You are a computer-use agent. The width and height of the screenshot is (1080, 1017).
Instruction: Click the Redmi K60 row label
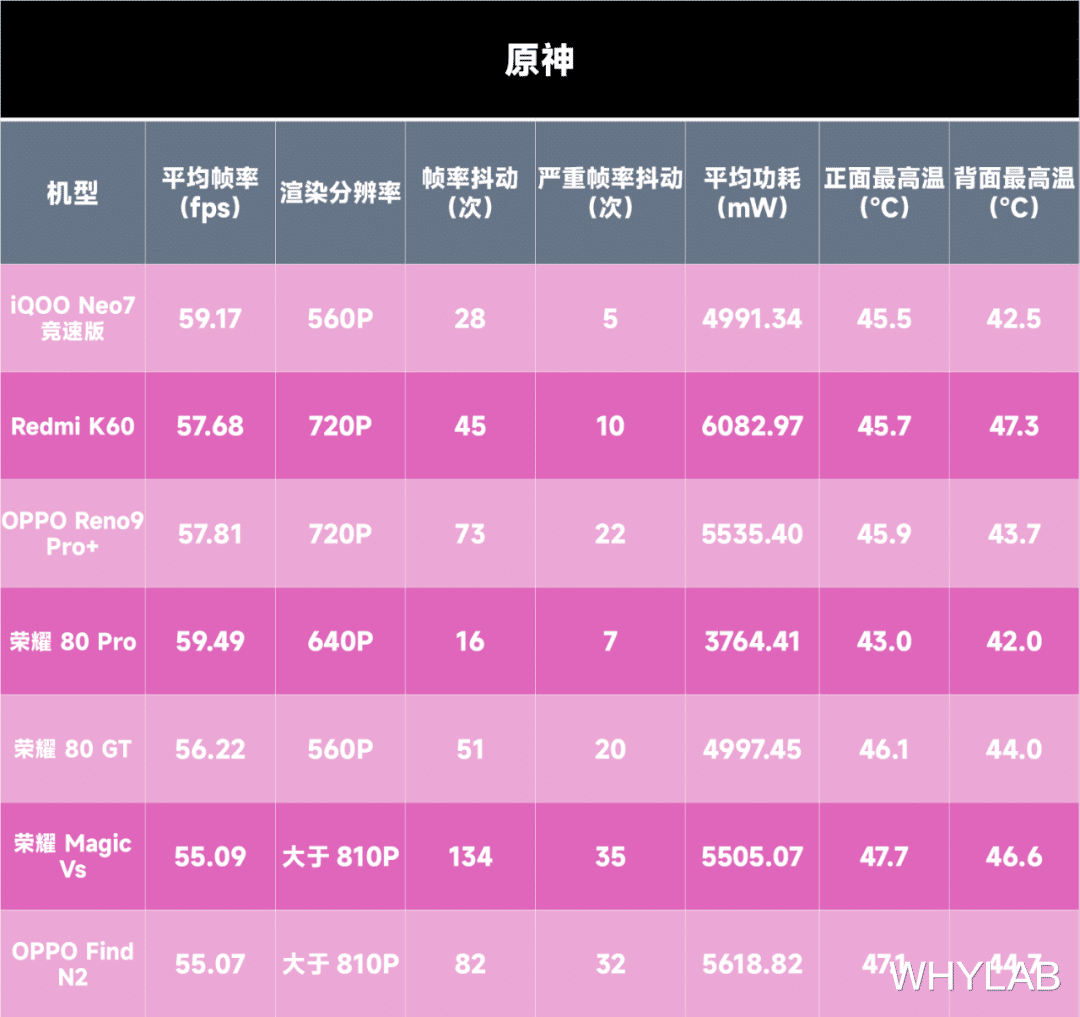click(x=71, y=426)
